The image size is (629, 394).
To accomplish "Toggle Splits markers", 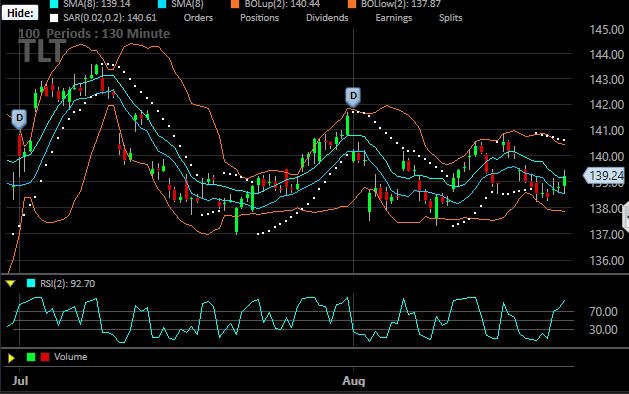I will (x=450, y=18).
